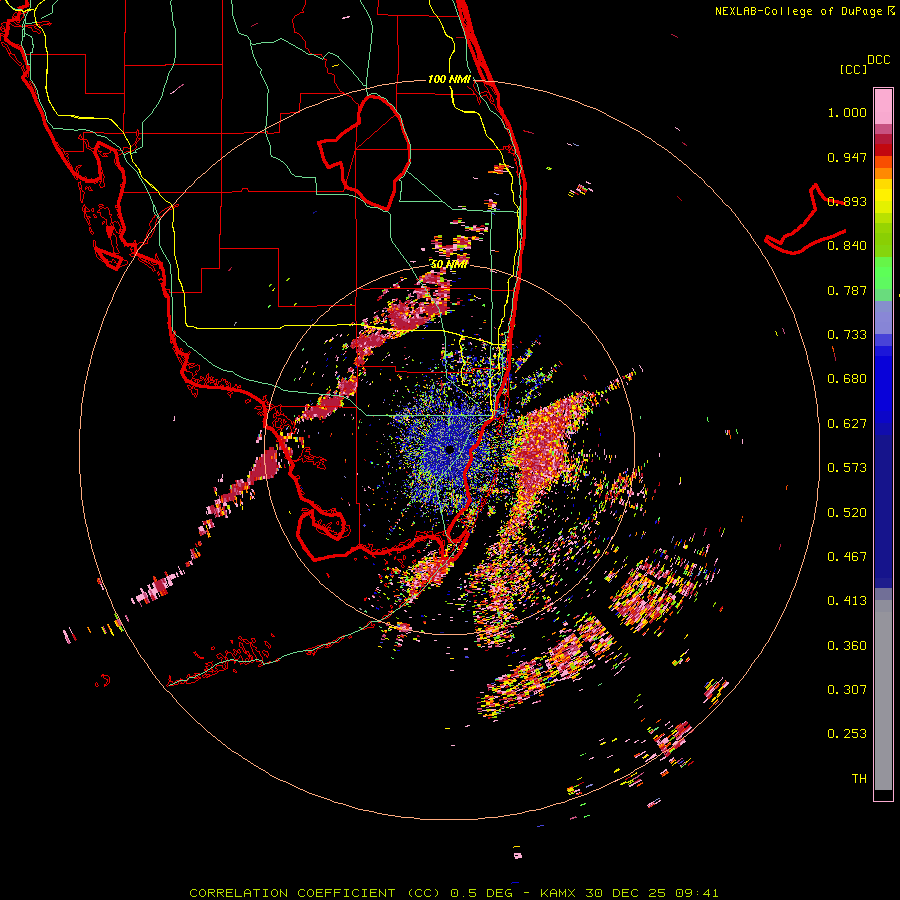
Task: Click the 0.573 scale value
Action: (x=847, y=468)
